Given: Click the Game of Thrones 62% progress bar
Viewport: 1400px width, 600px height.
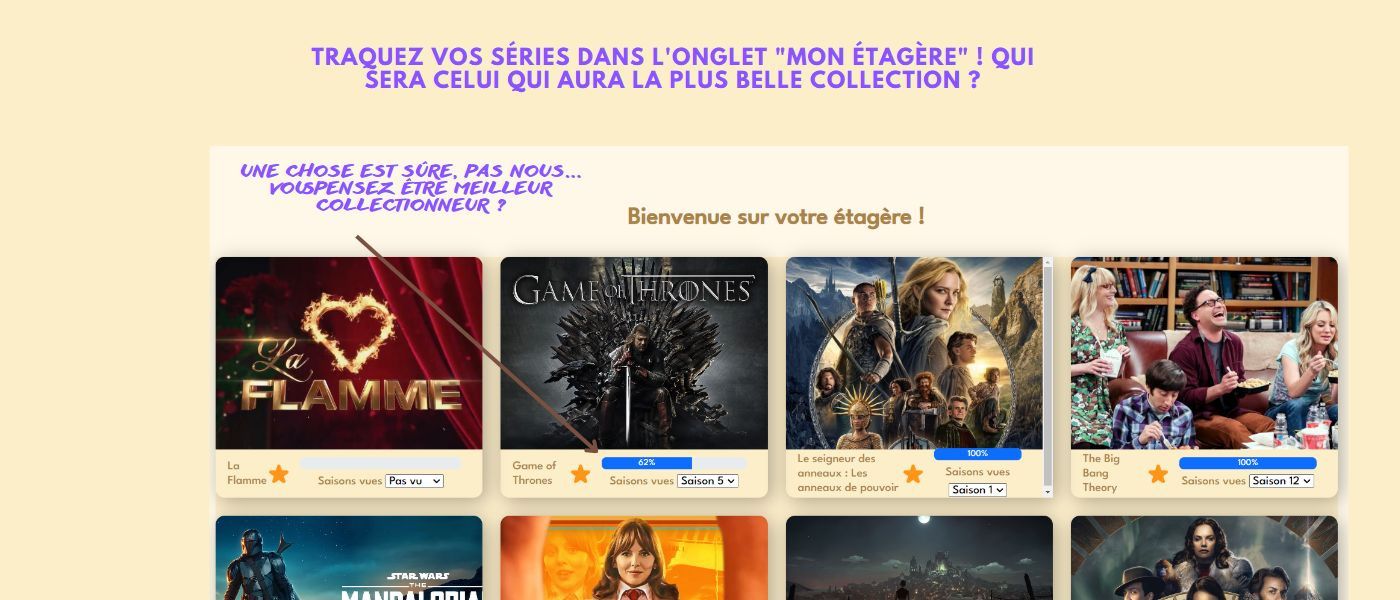Looking at the screenshot, I should (x=674, y=463).
